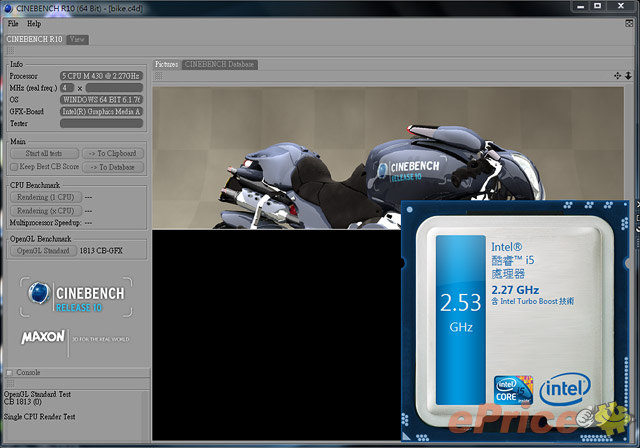
Task: Click the GFX-Board field
Action: click(101, 111)
